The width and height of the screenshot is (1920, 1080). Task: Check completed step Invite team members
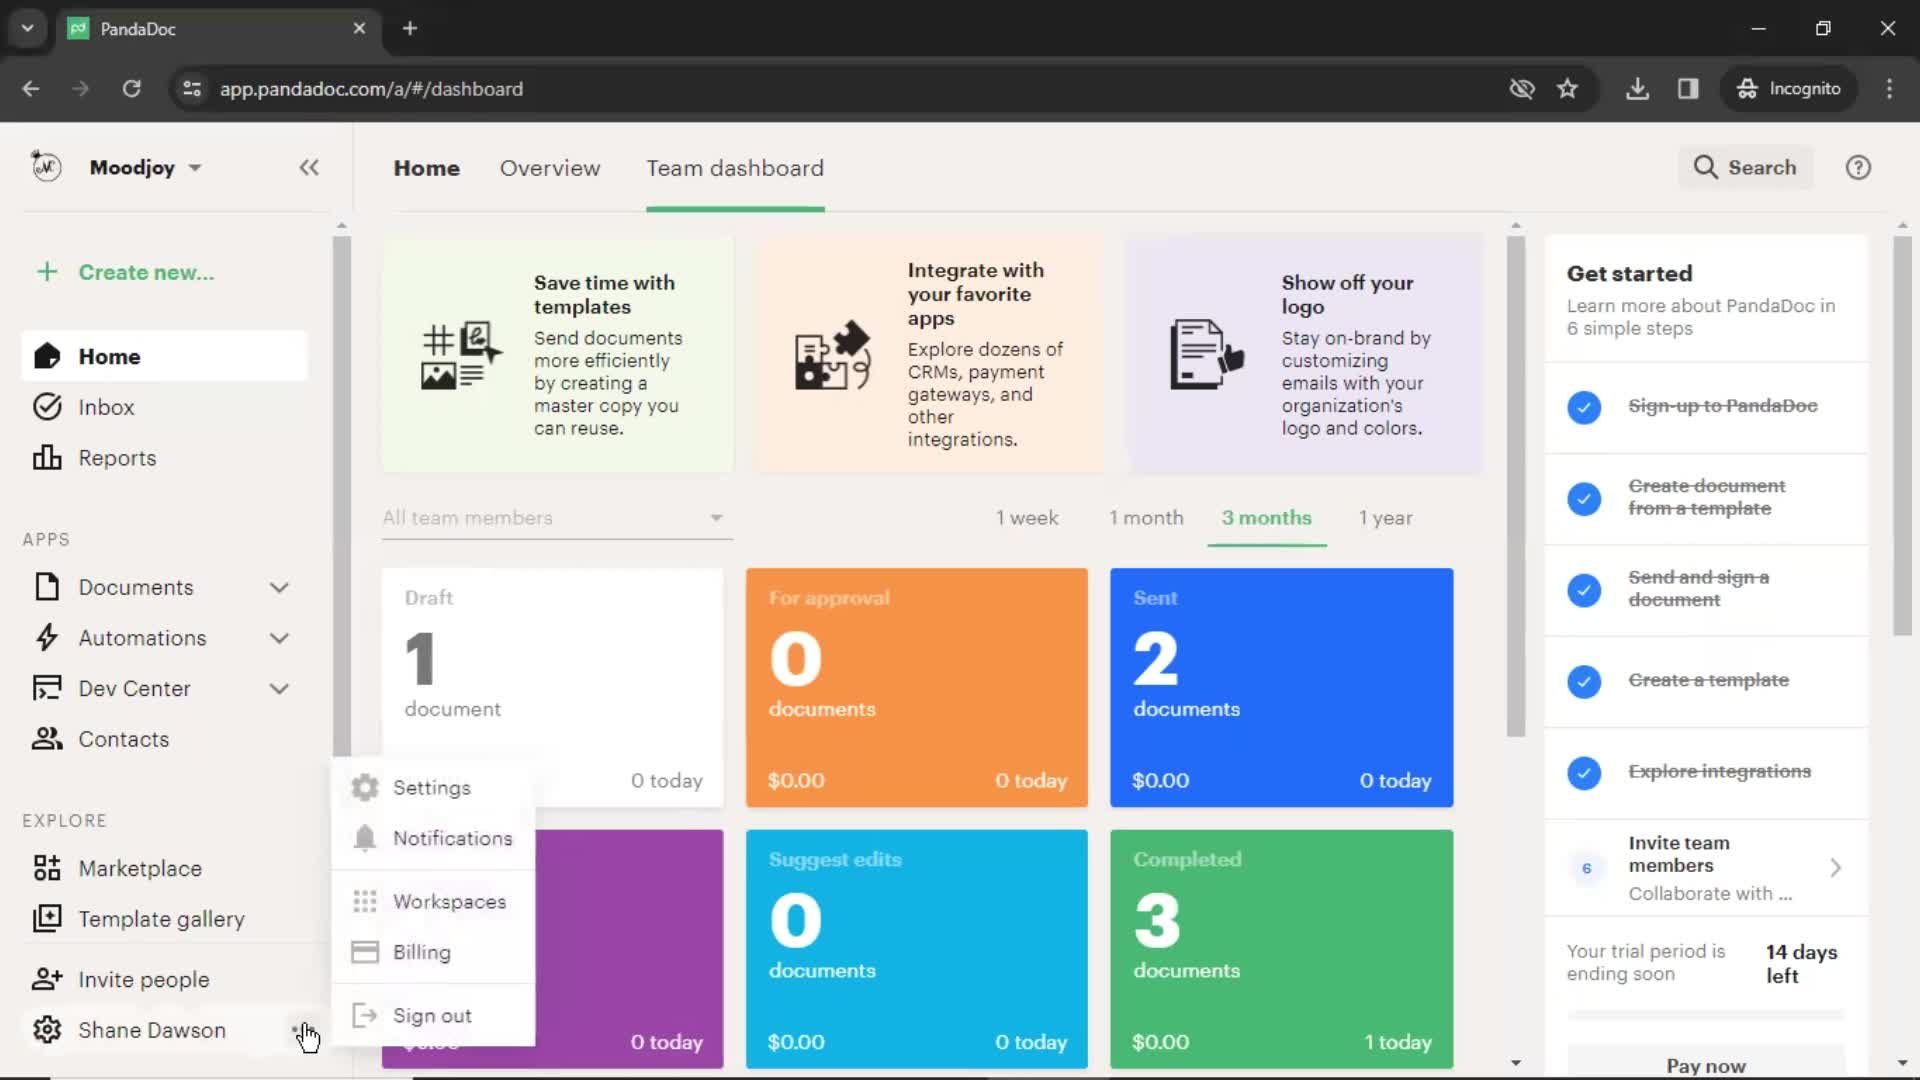1586,865
